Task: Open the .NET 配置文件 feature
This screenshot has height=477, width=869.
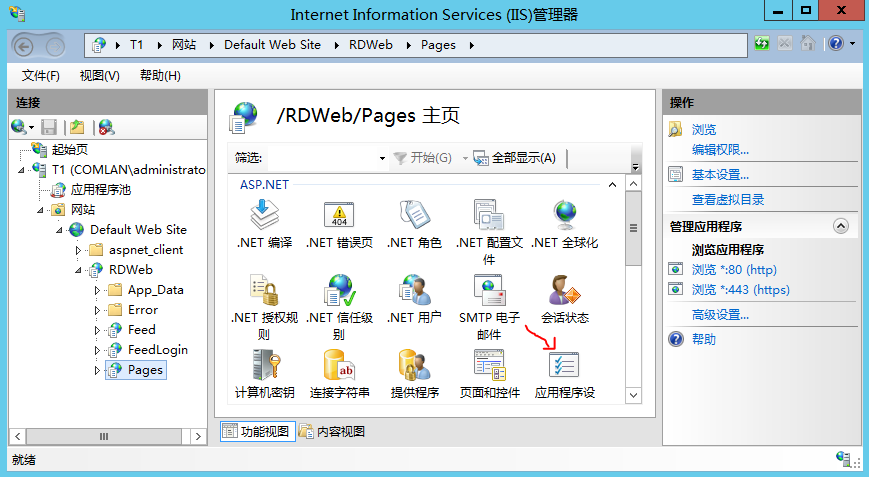Action: 489,214
